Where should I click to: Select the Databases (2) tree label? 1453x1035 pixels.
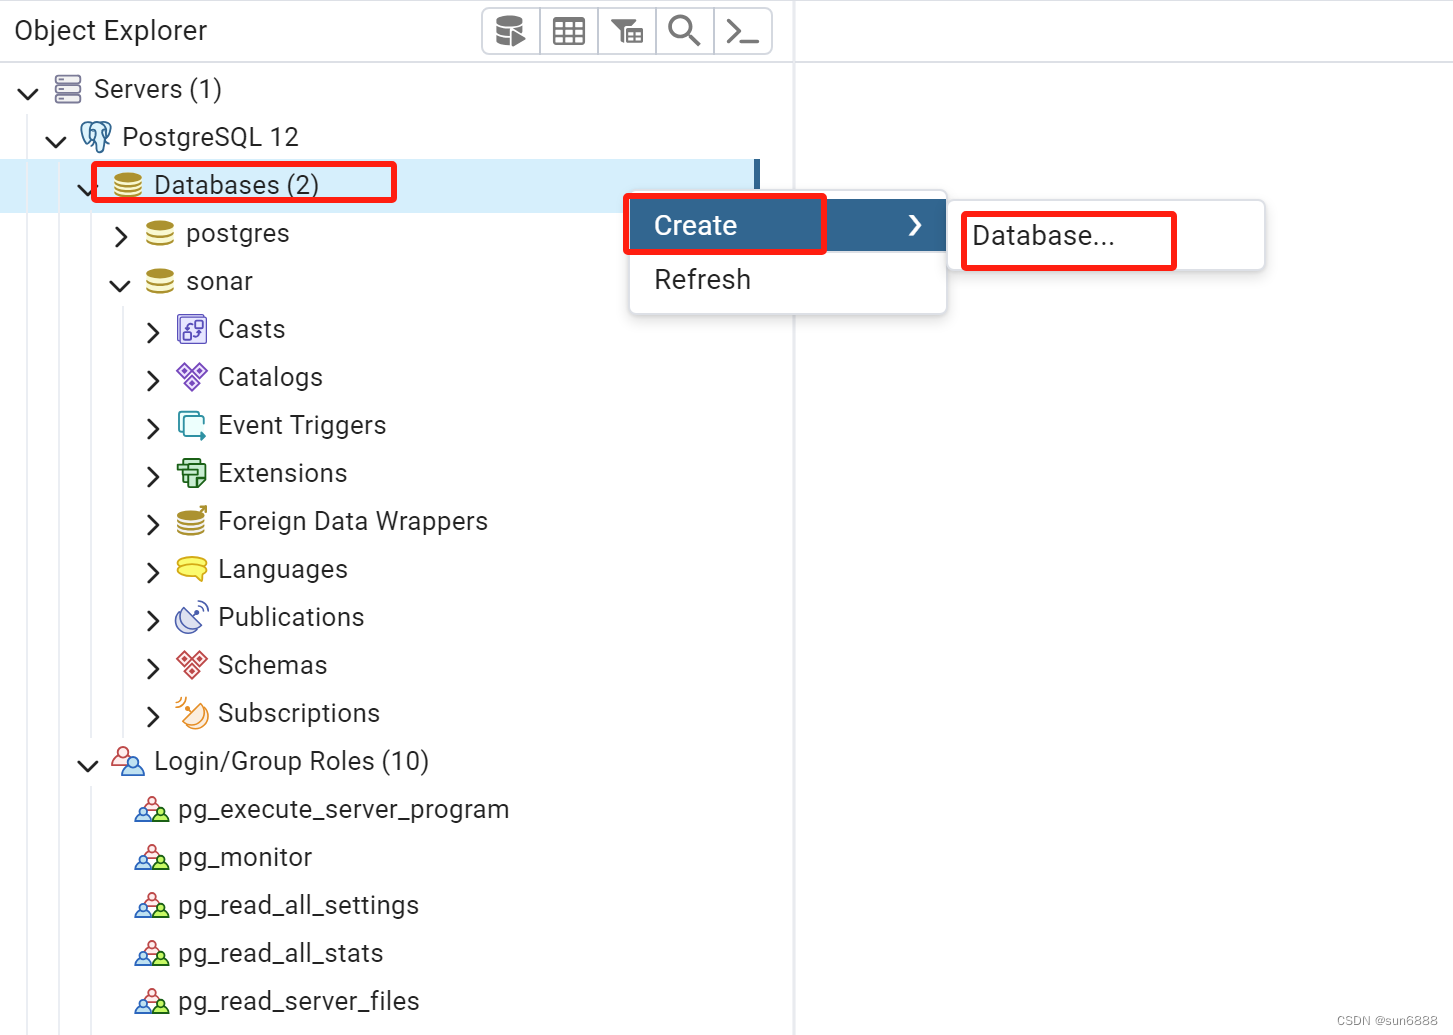(x=237, y=185)
